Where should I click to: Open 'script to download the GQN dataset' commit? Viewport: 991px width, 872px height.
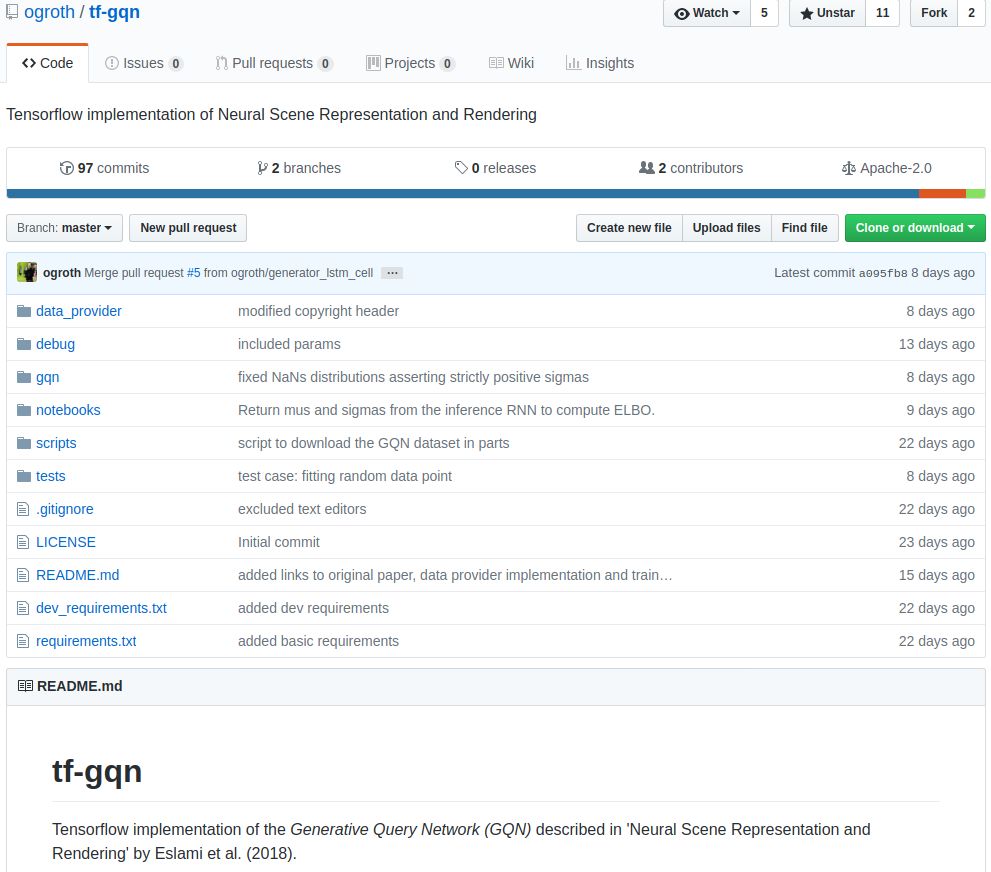pyautogui.click(x=374, y=443)
